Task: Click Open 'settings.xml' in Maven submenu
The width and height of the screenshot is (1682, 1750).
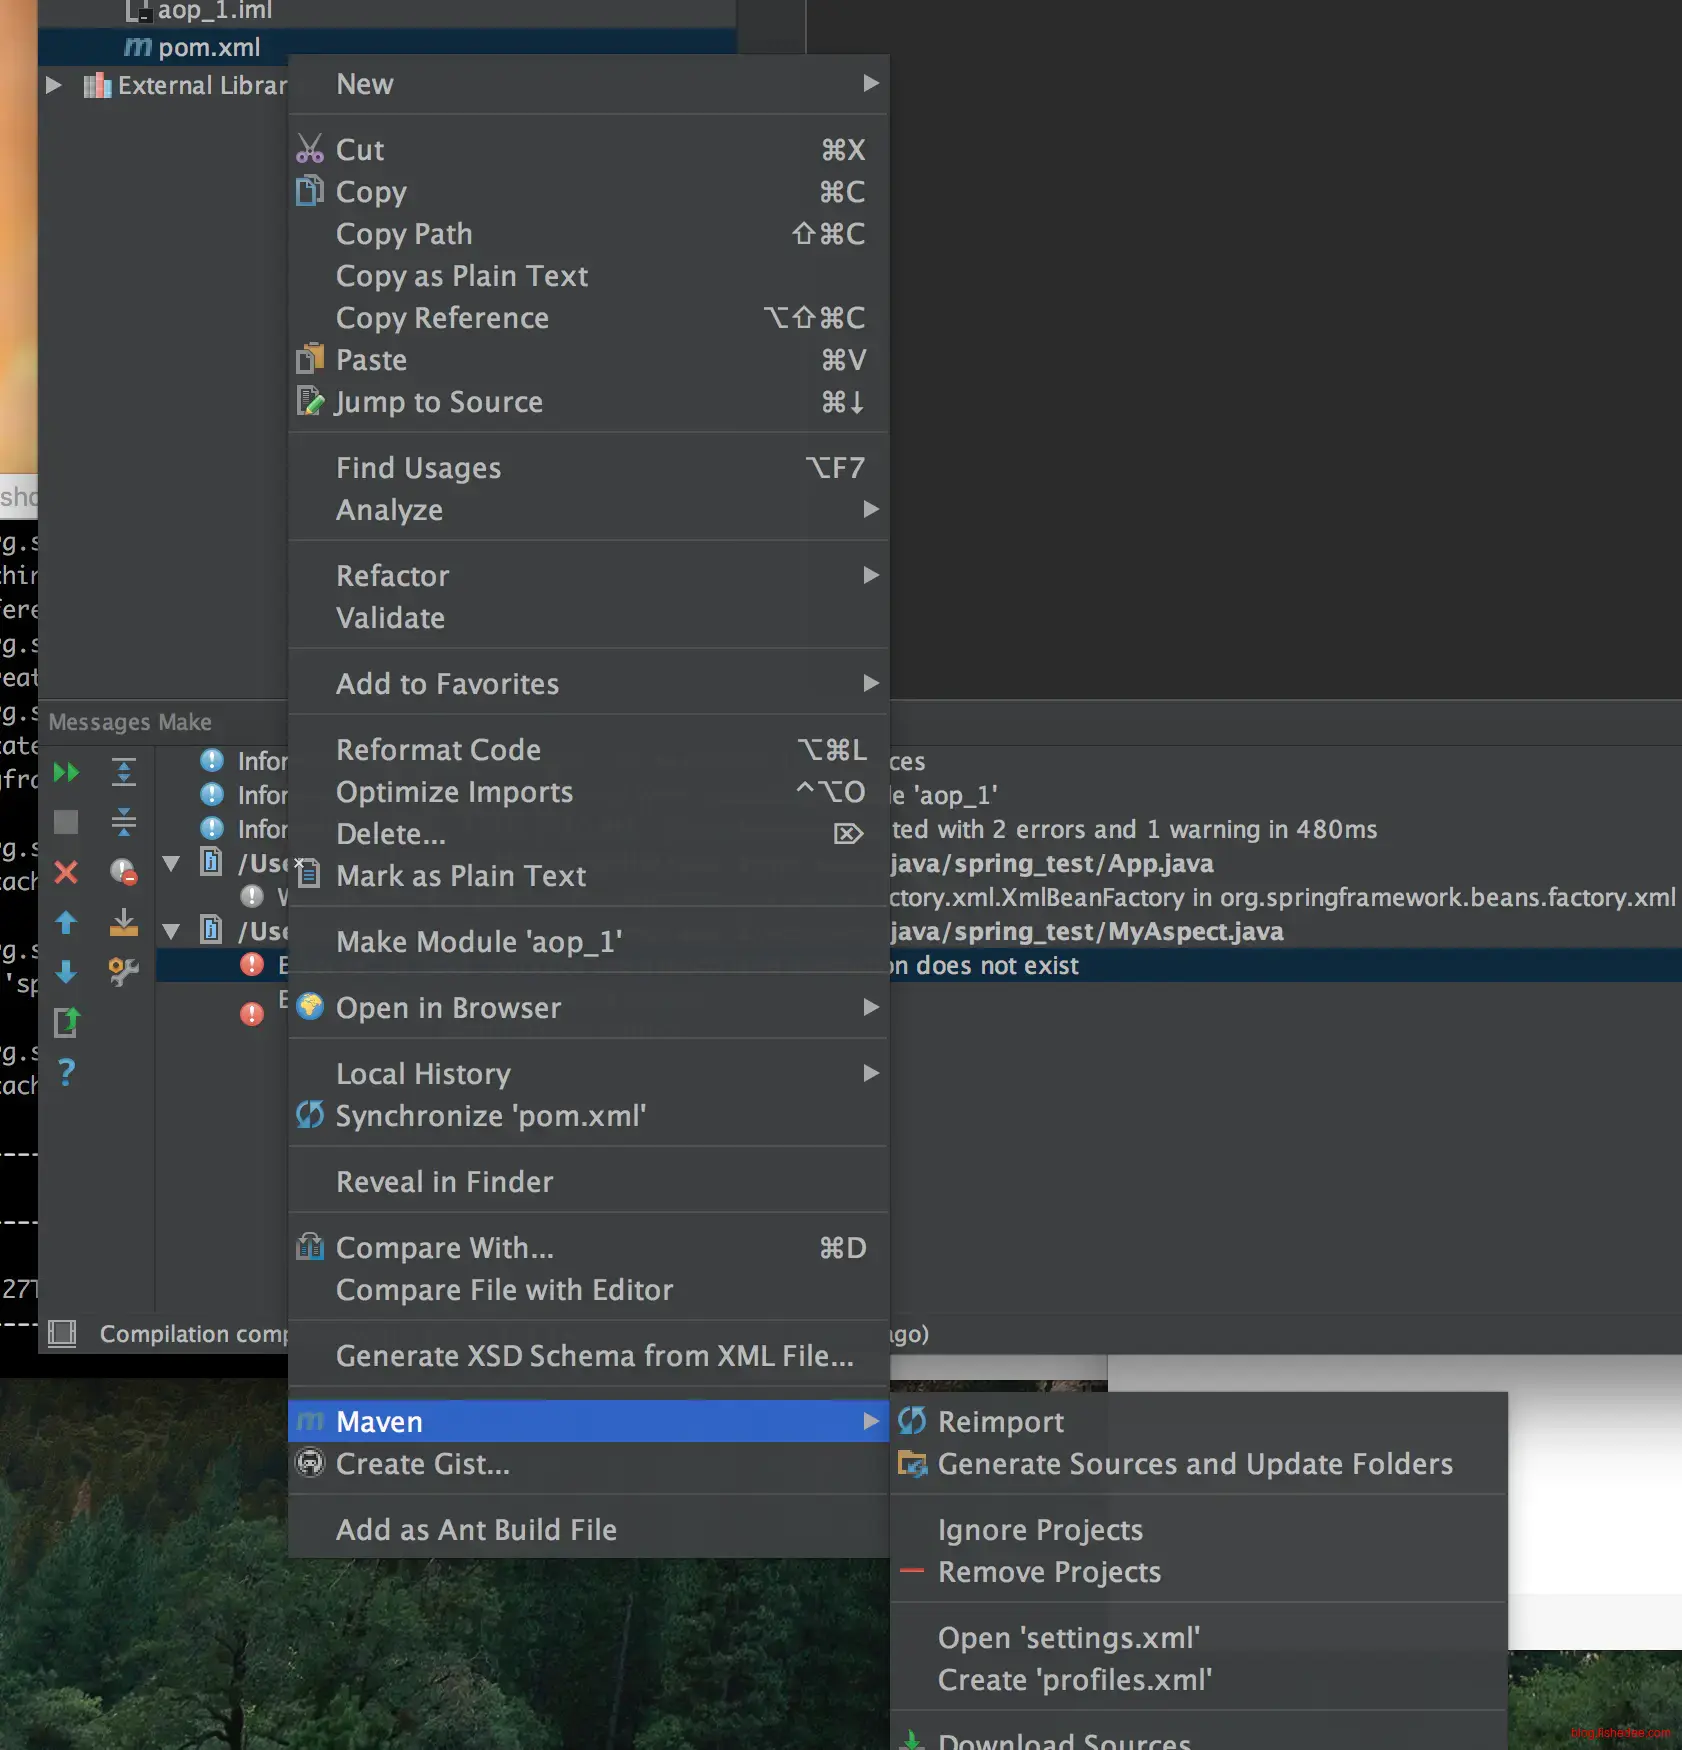Action: pyautogui.click(x=1068, y=1638)
